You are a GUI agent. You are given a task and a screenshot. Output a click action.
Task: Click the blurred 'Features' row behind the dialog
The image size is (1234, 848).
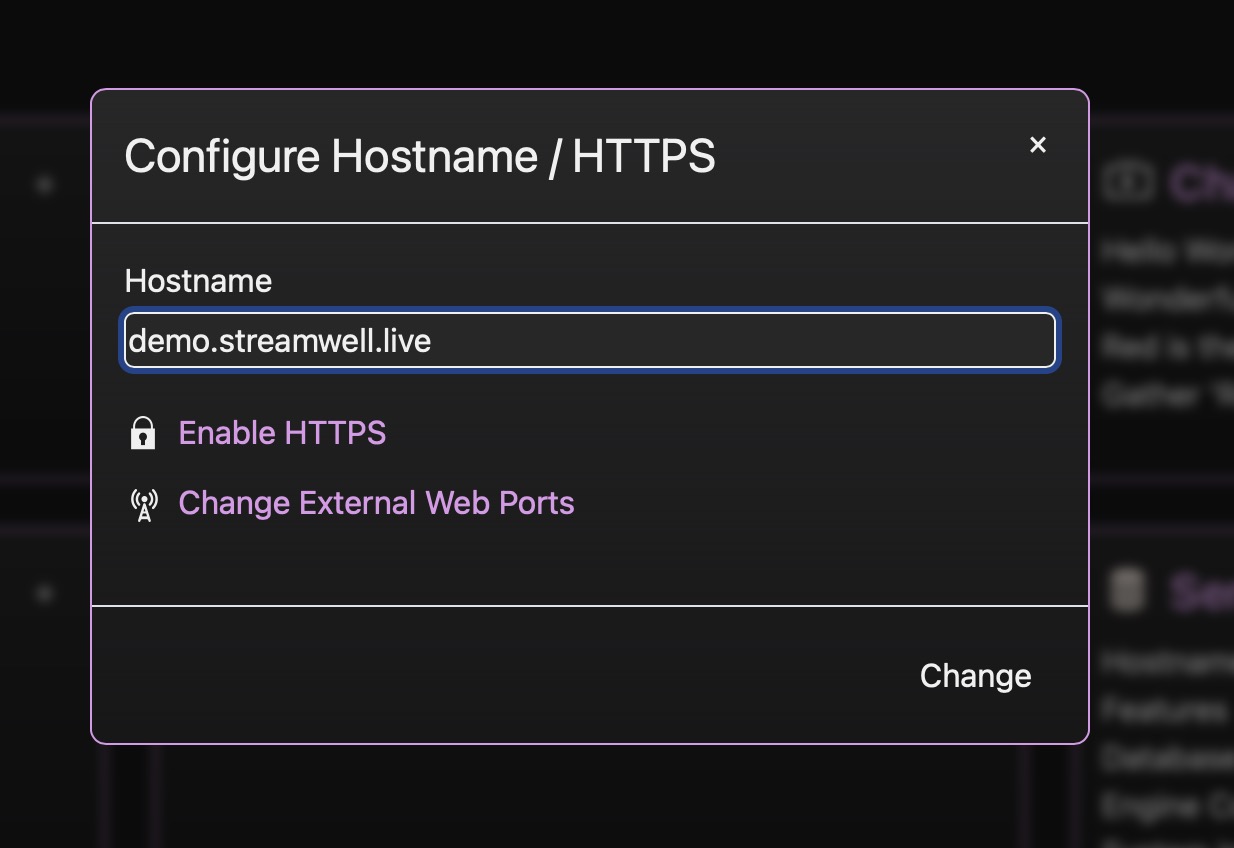coord(1166,710)
